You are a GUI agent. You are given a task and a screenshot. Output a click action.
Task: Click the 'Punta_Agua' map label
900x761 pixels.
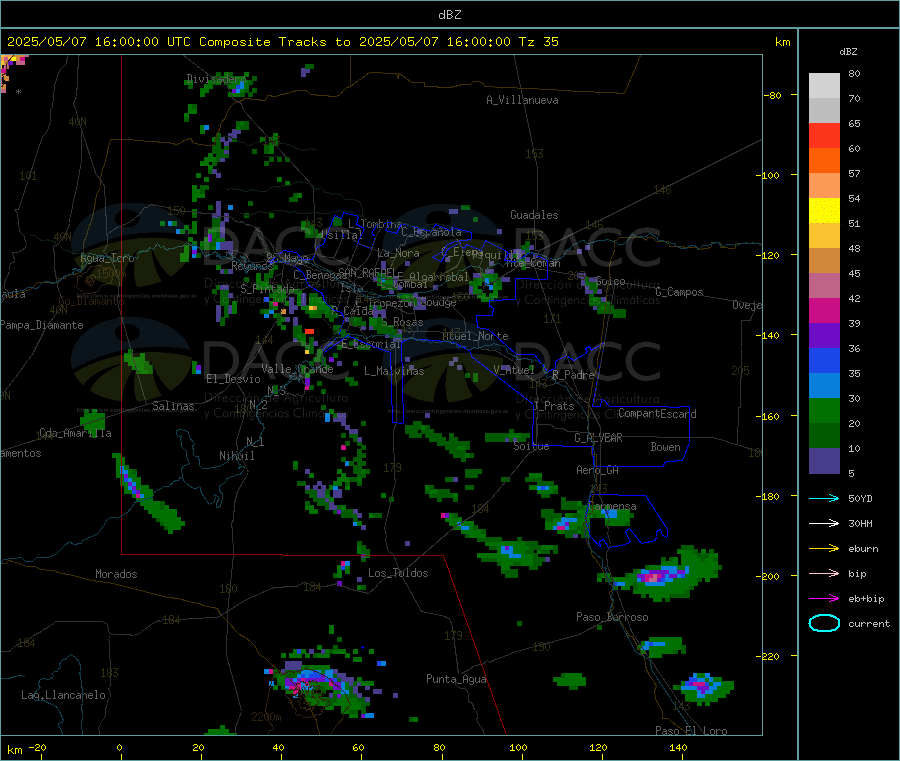[x=456, y=680]
